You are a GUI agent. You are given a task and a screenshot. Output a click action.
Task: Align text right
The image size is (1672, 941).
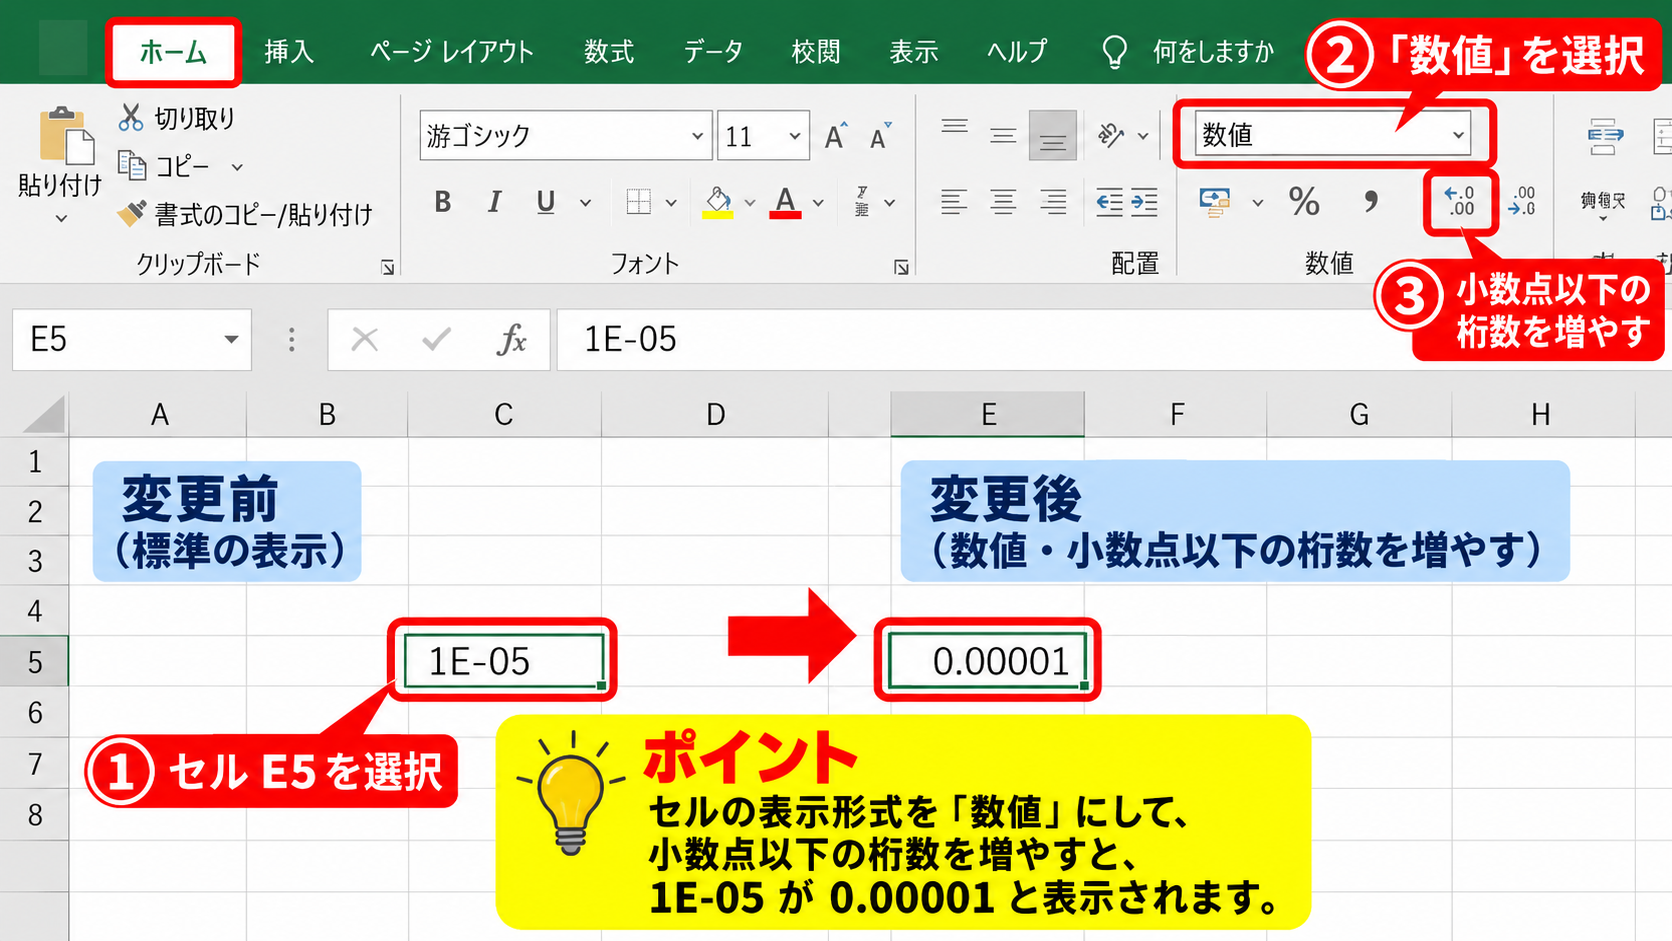[x=1052, y=202]
